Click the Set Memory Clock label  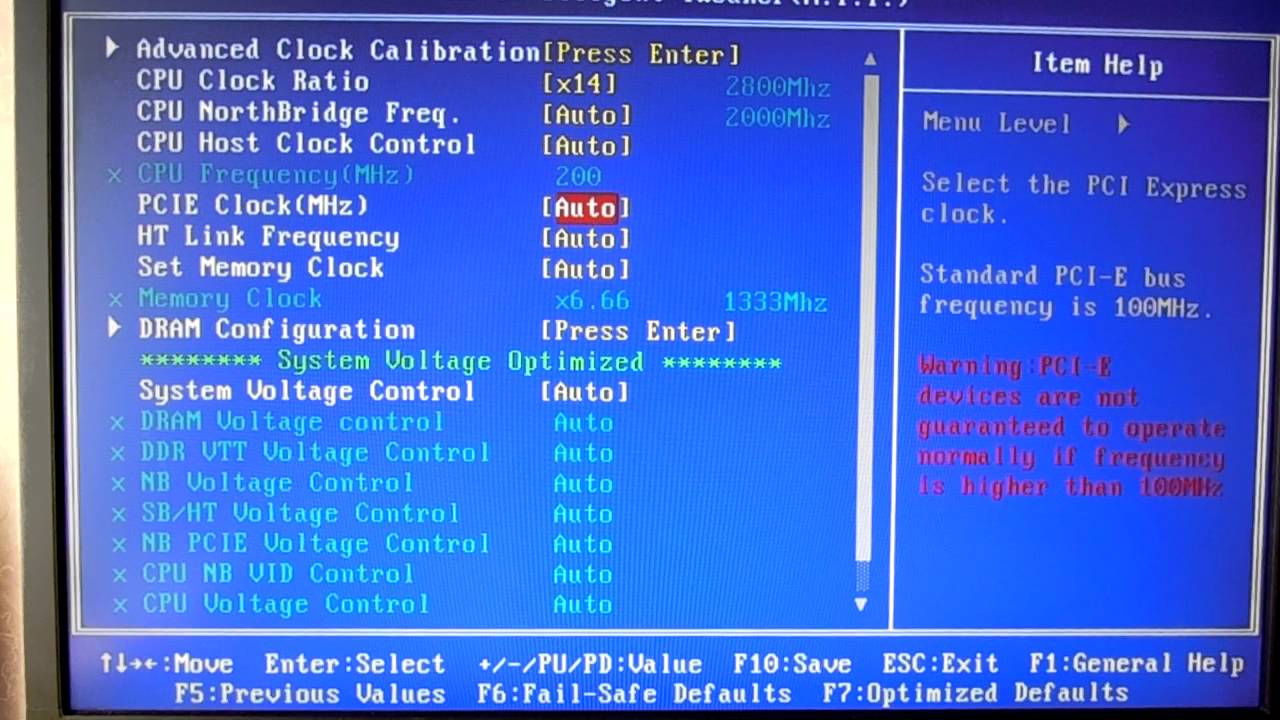tap(261, 268)
